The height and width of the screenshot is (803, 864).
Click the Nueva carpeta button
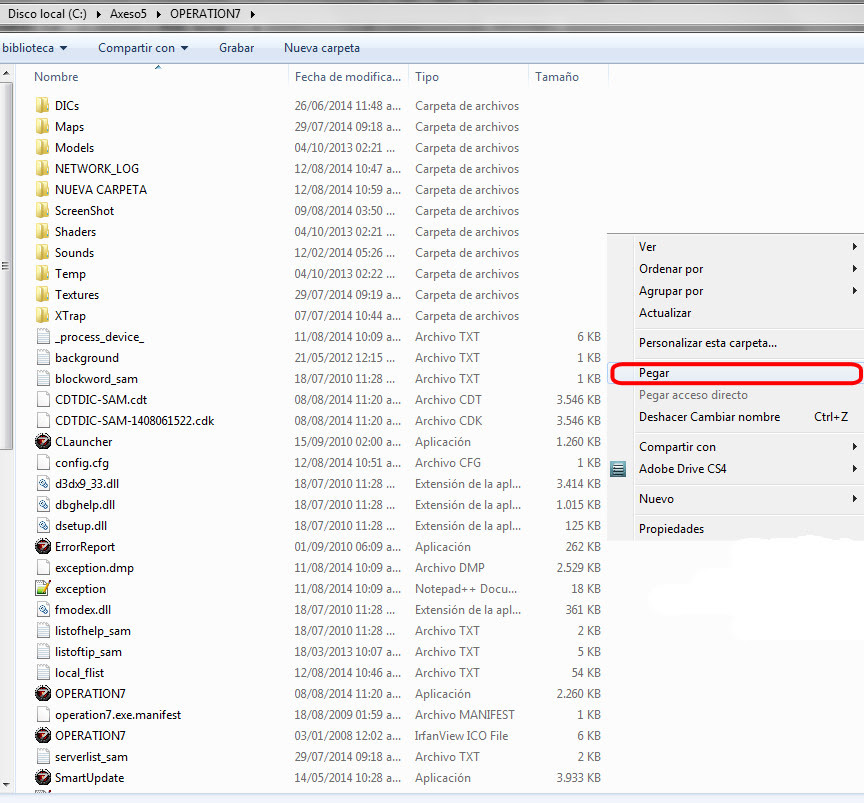(x=322, y=48)
